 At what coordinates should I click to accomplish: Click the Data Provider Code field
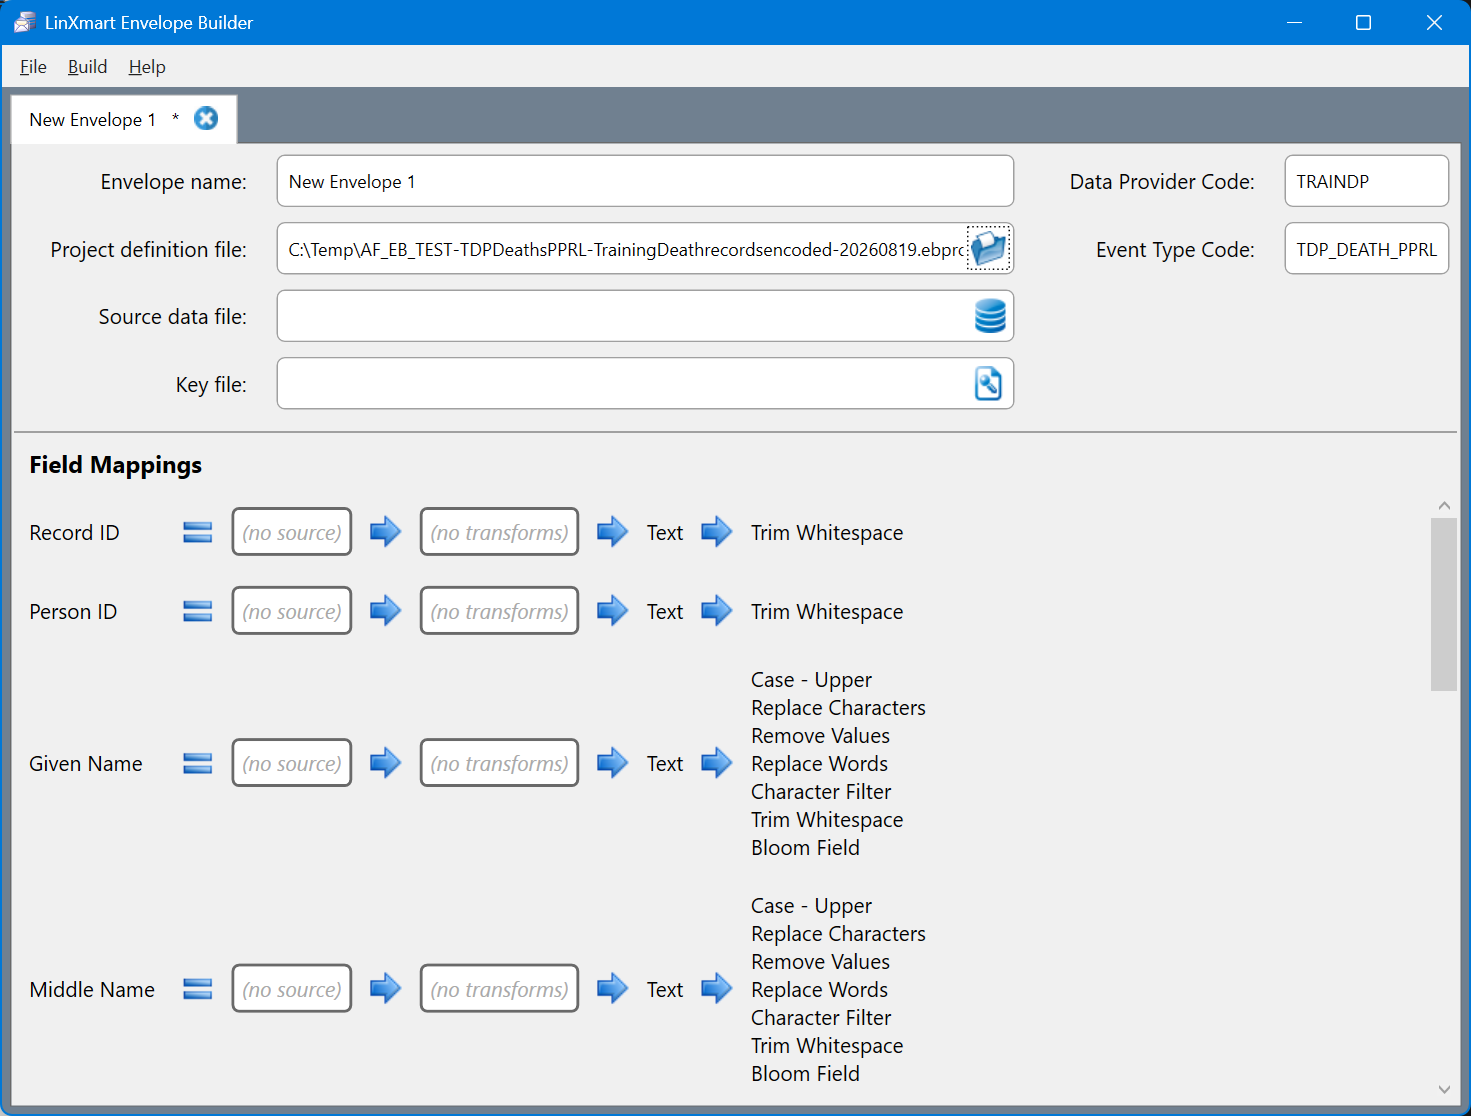click(x=1366, y=181)
